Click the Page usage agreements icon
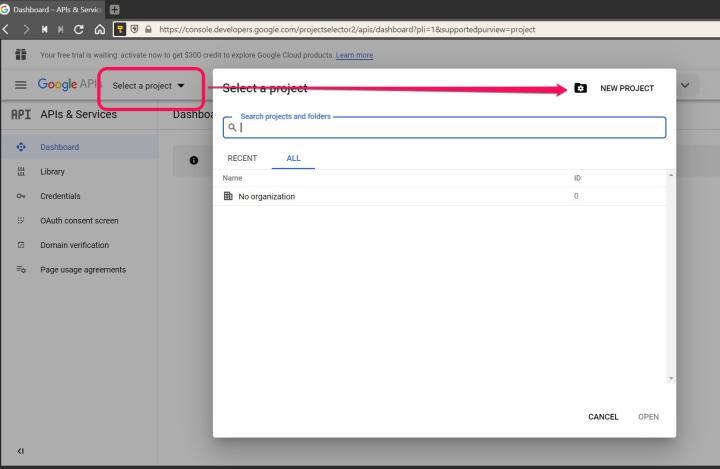Image resolution: width=720 pixels, height=469 pixels. coord(20,269)
